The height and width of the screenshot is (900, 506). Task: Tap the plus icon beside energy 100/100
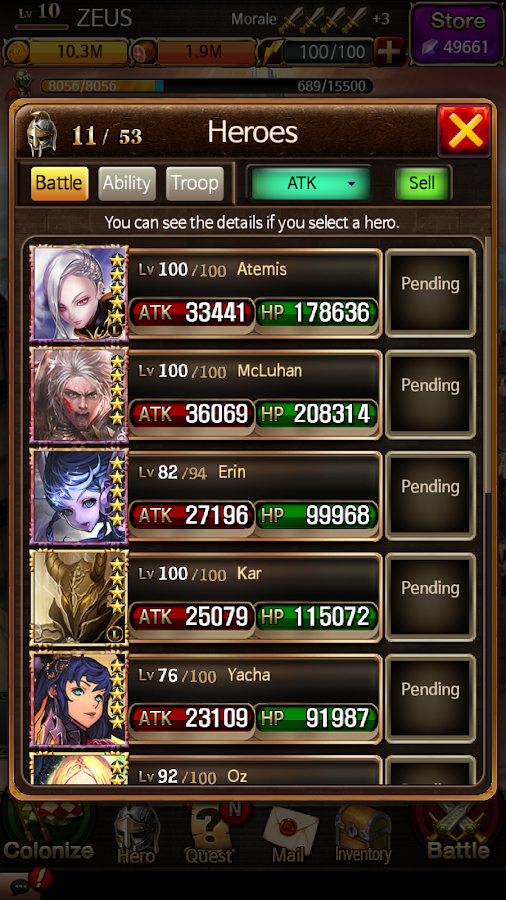tap(390, 52)
